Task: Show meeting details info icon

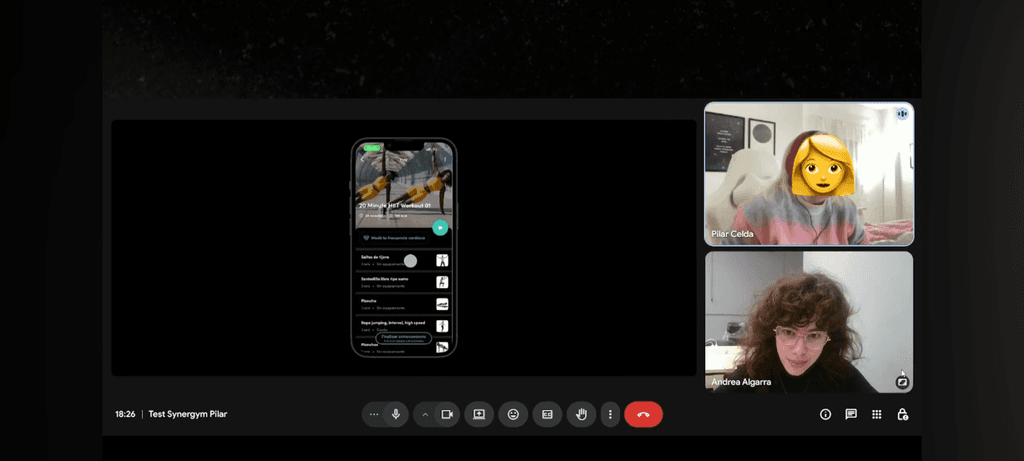Action: coord(825,415)
